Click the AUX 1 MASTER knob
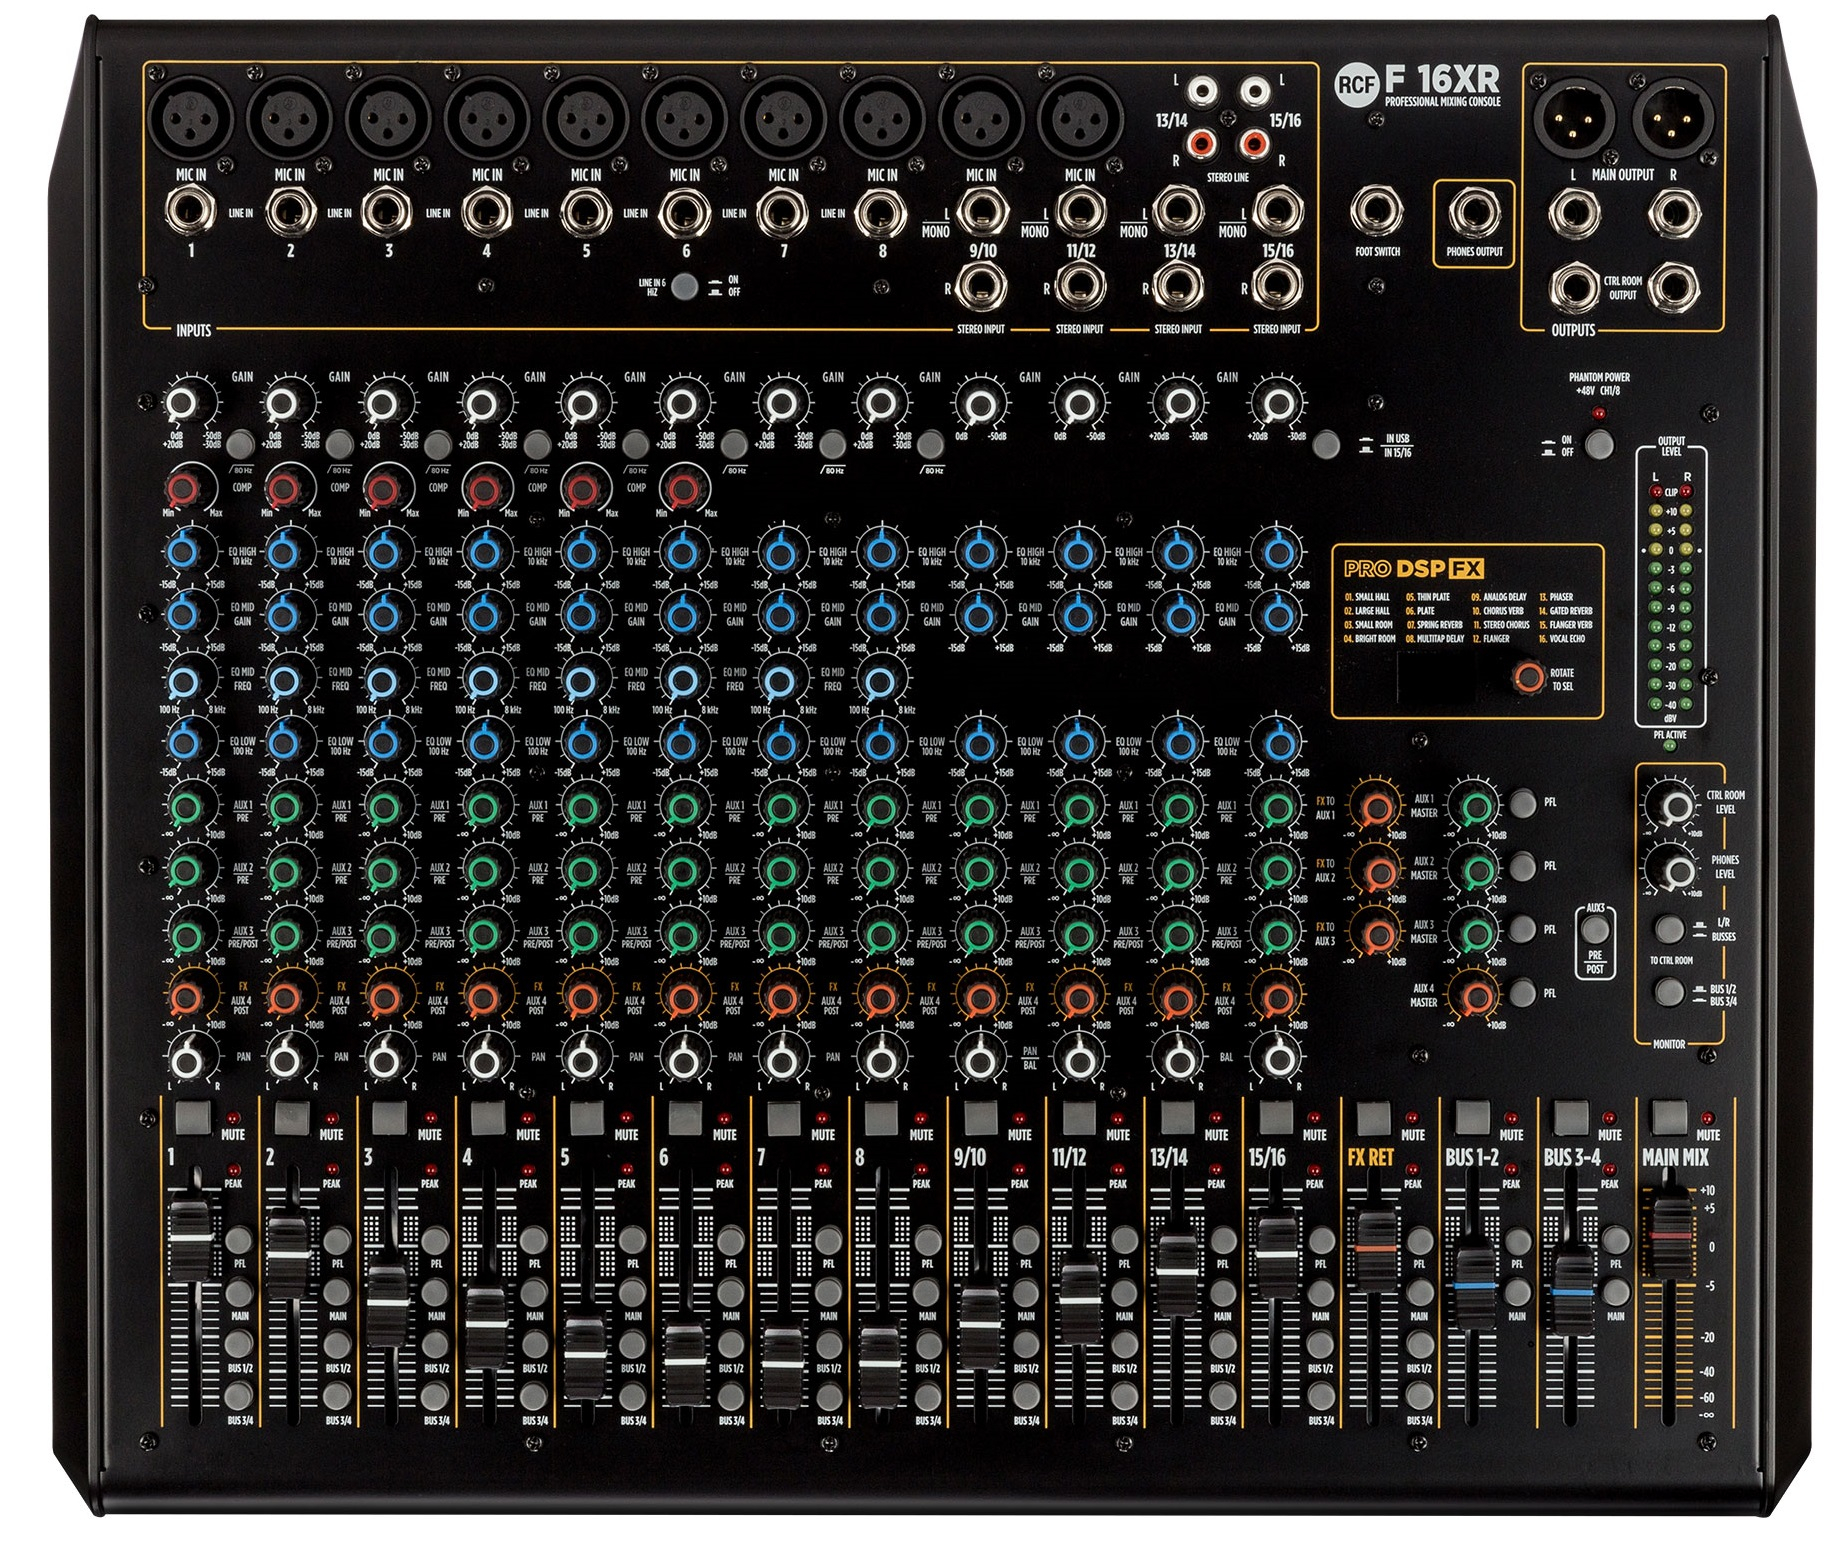 pos(1475,806)
